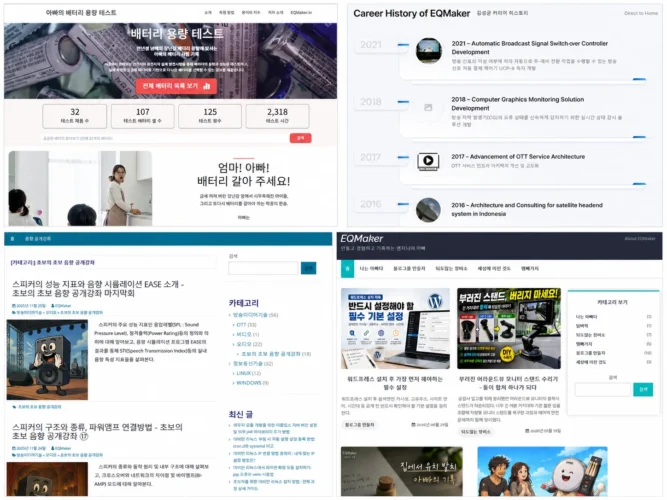Screen dimensions: 667x500
Task: Open the speaker in theater thumbnail
Action: pyautogui.click(x=47, y=479)
